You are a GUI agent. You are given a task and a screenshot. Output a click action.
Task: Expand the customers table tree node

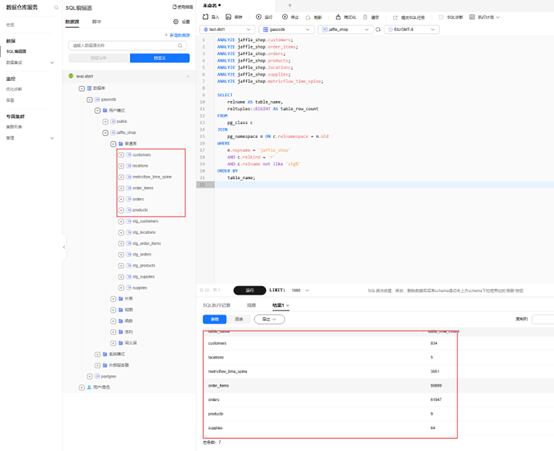pos(121,155)
